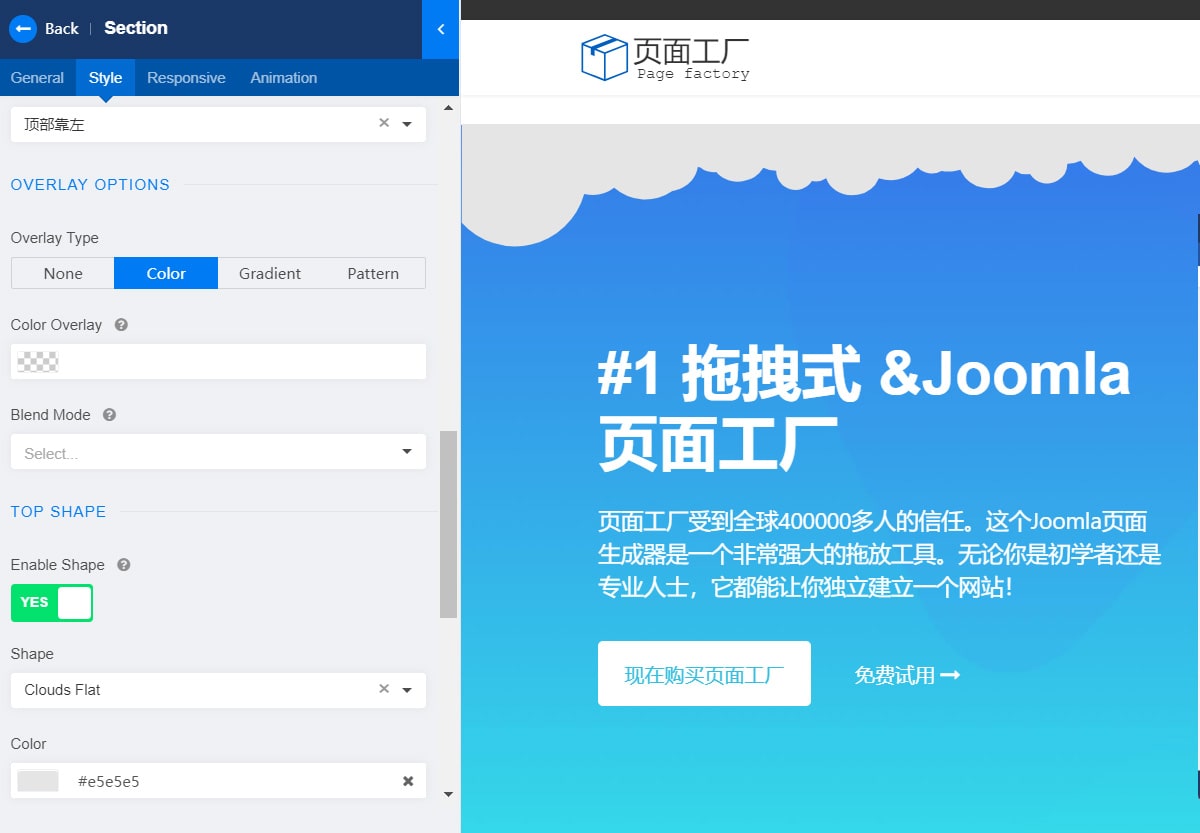This screenshot has width=1200, height=833.
Task: Click the 页面工厂 Page factory logo
Action: click(x=665, y=58)
